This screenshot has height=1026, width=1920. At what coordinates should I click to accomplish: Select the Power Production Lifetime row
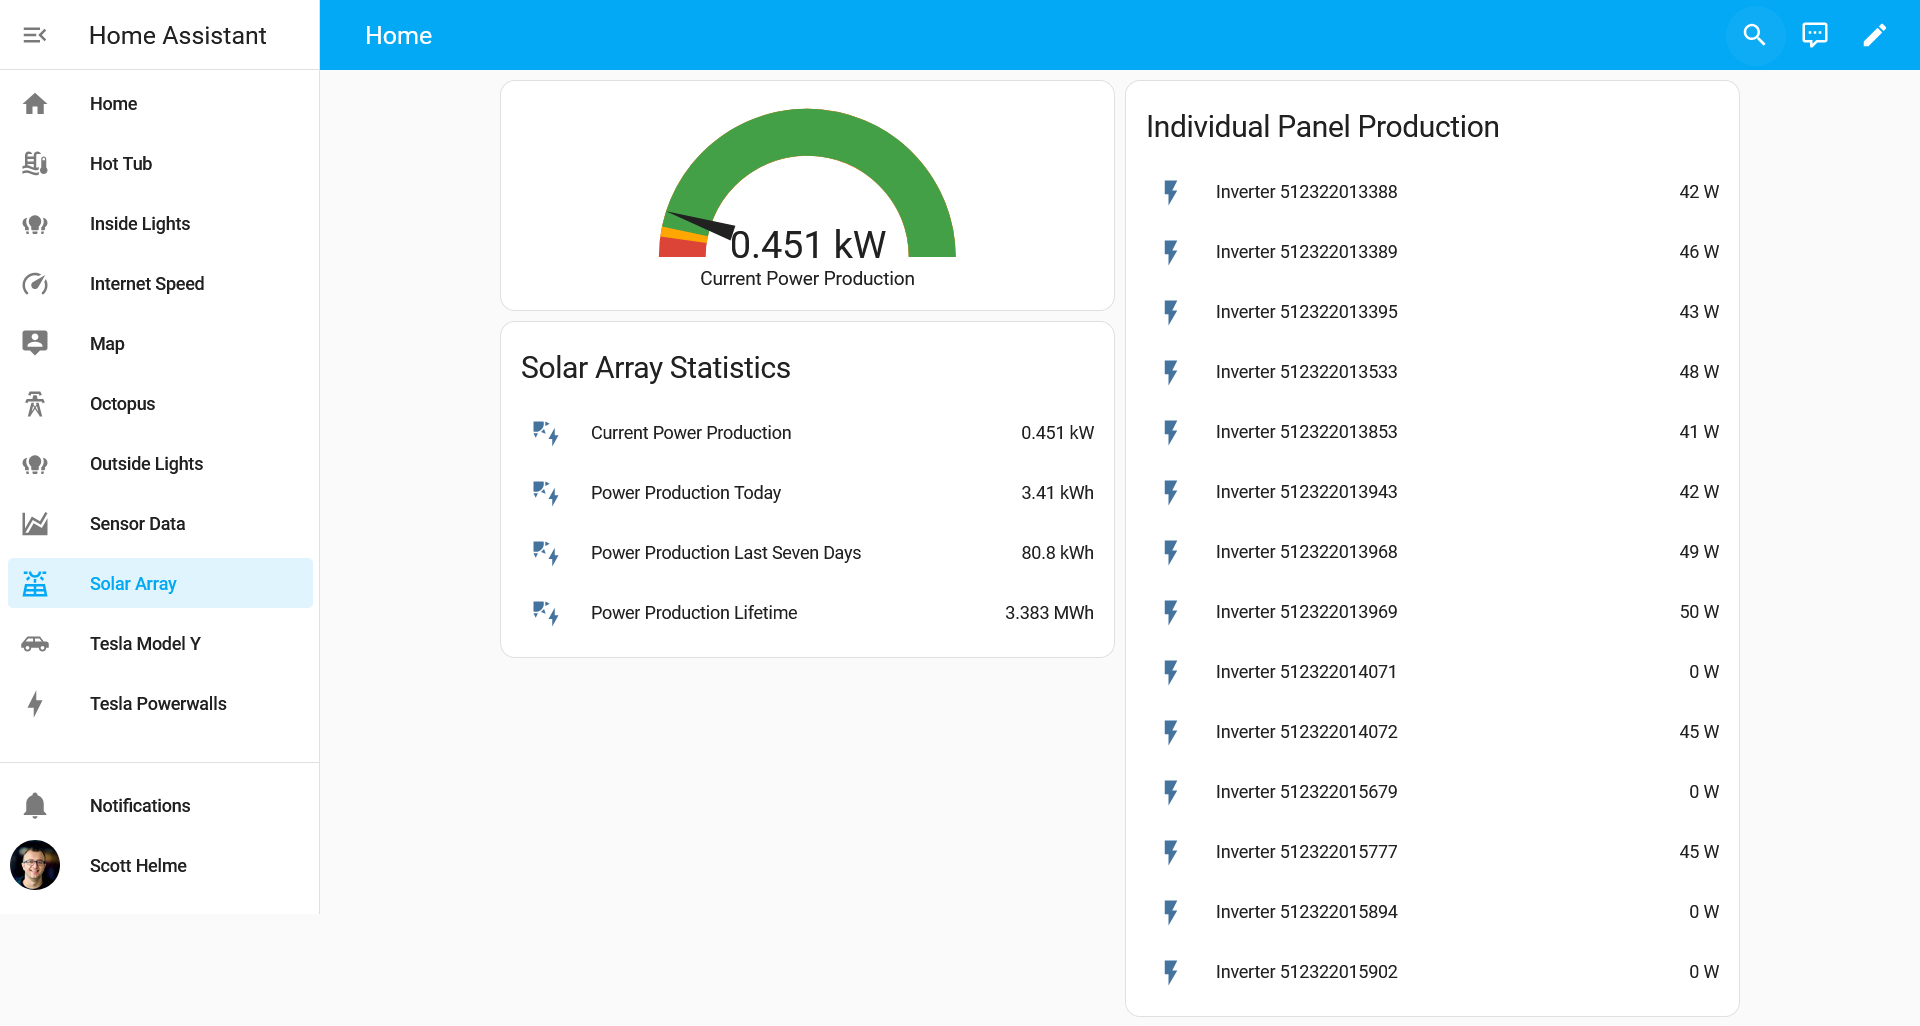pyautogui.click(x=694, y=613)
